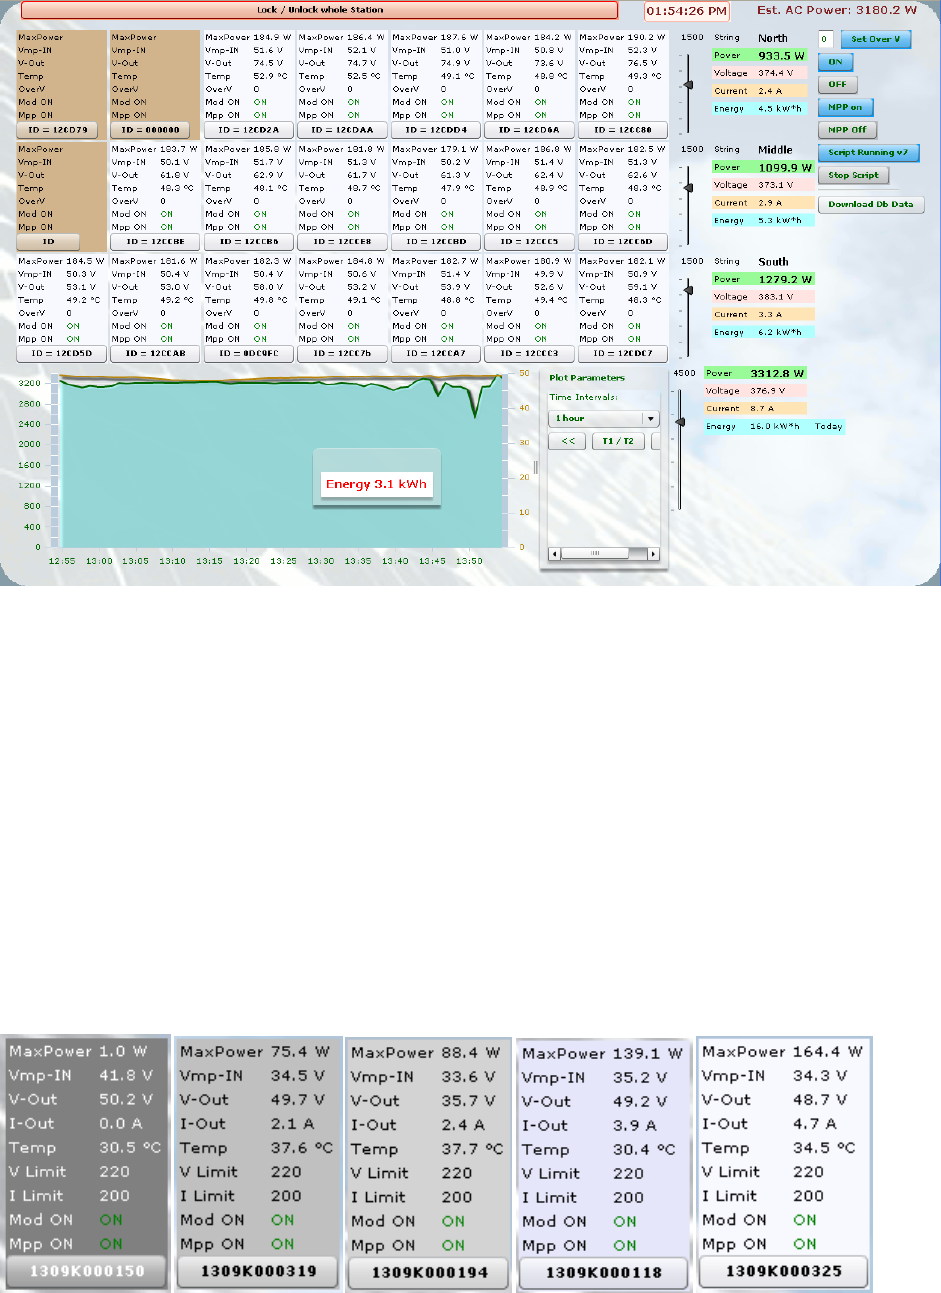Click the right arrow of the plot parameters scrollbar
Viewport: 941px width, 1293px height.
click(654, 553)
